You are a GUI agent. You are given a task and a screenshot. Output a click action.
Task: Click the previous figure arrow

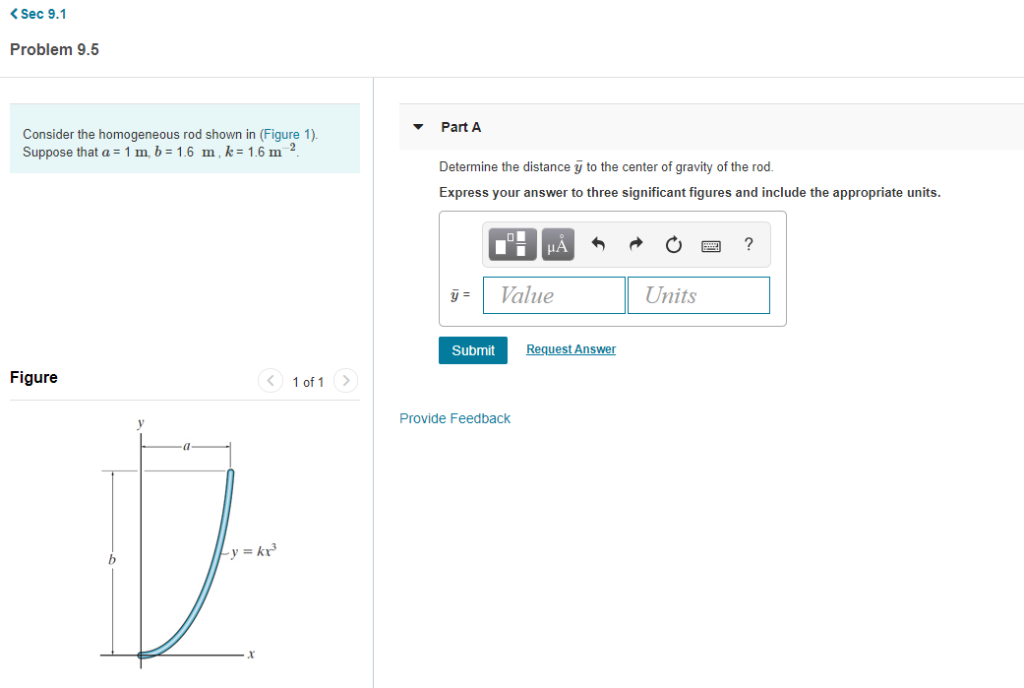click(x=270, y=381)
